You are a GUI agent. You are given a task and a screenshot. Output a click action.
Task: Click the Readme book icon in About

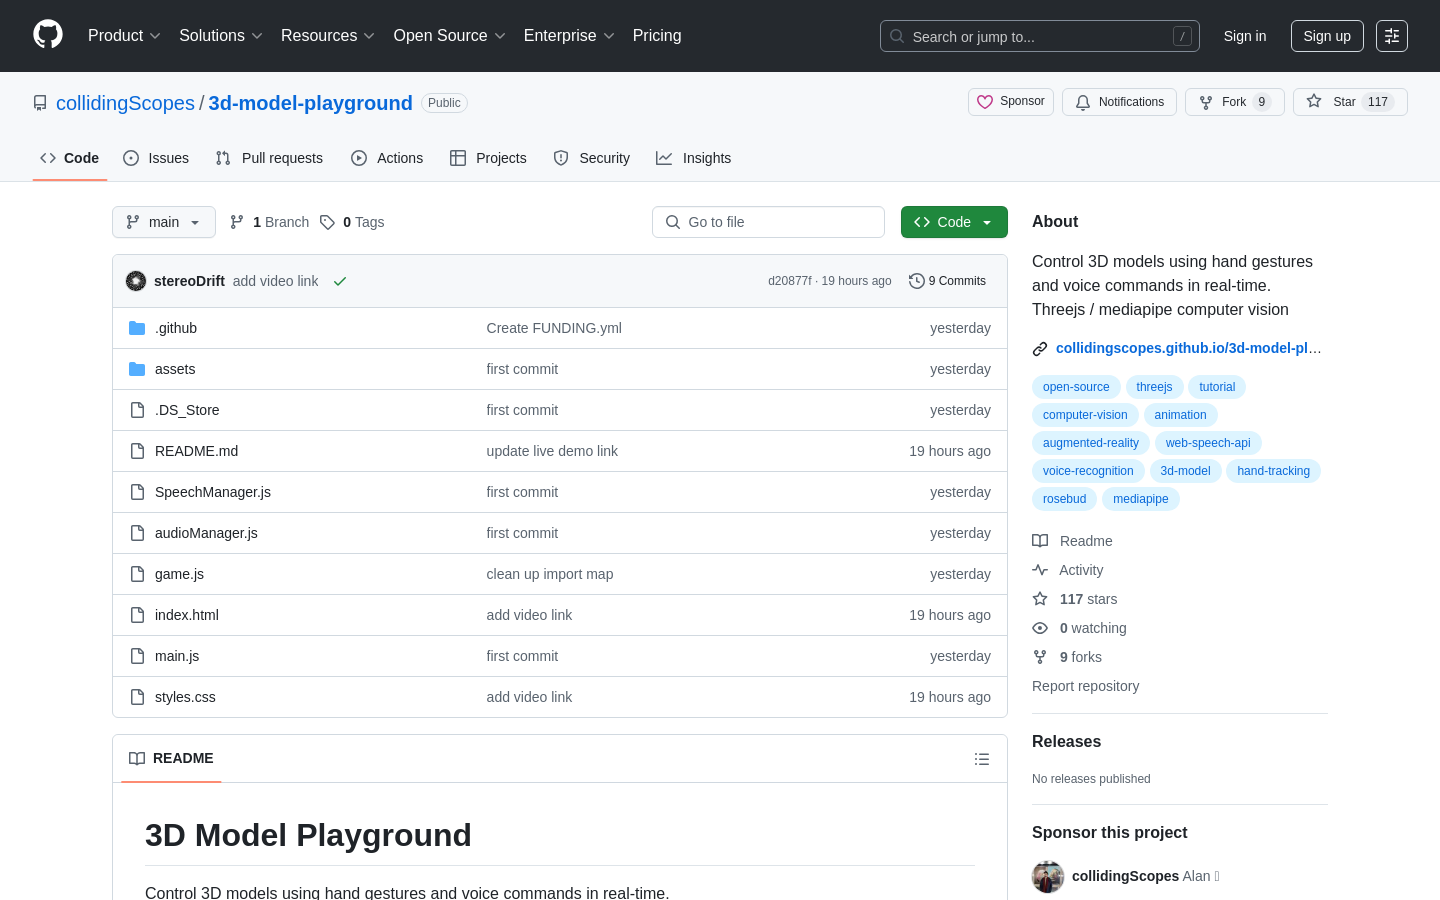pyautogui.click(x=1040, y=541)
